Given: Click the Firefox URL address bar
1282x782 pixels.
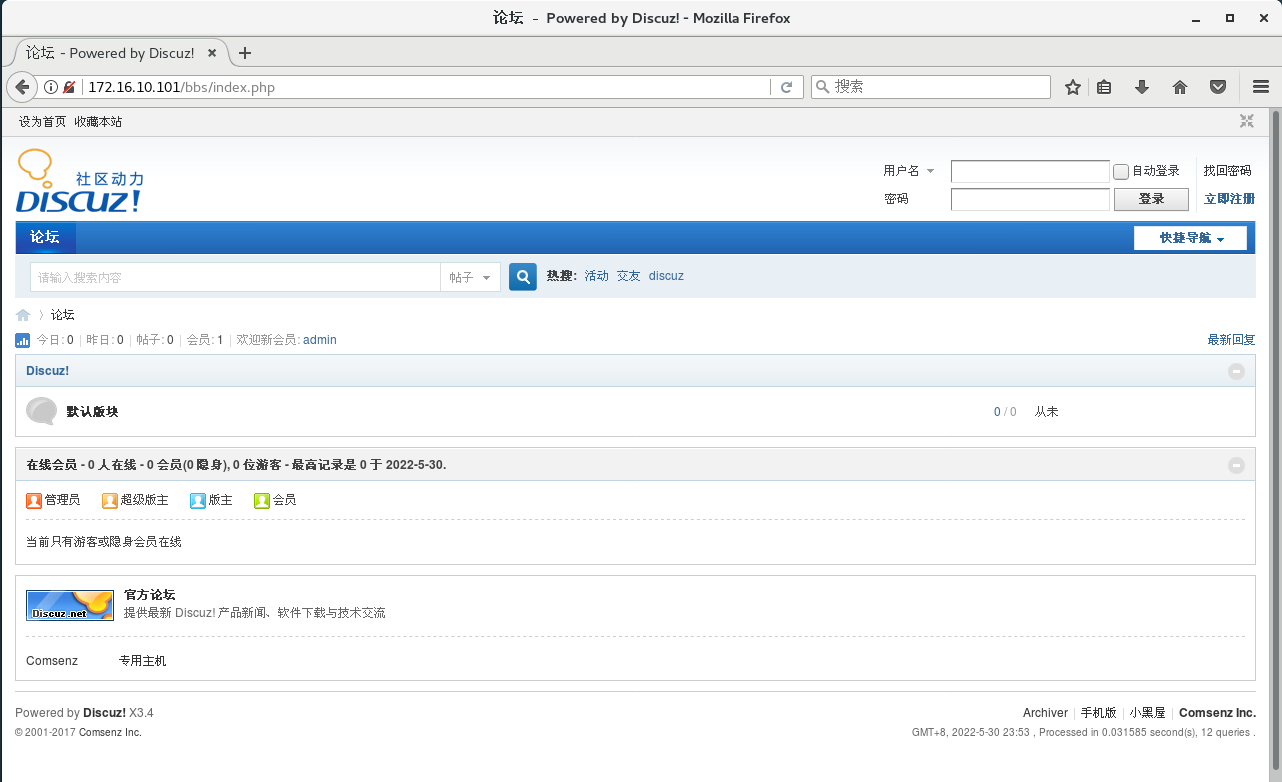Looking at the screenshot, I should point(425,87).
